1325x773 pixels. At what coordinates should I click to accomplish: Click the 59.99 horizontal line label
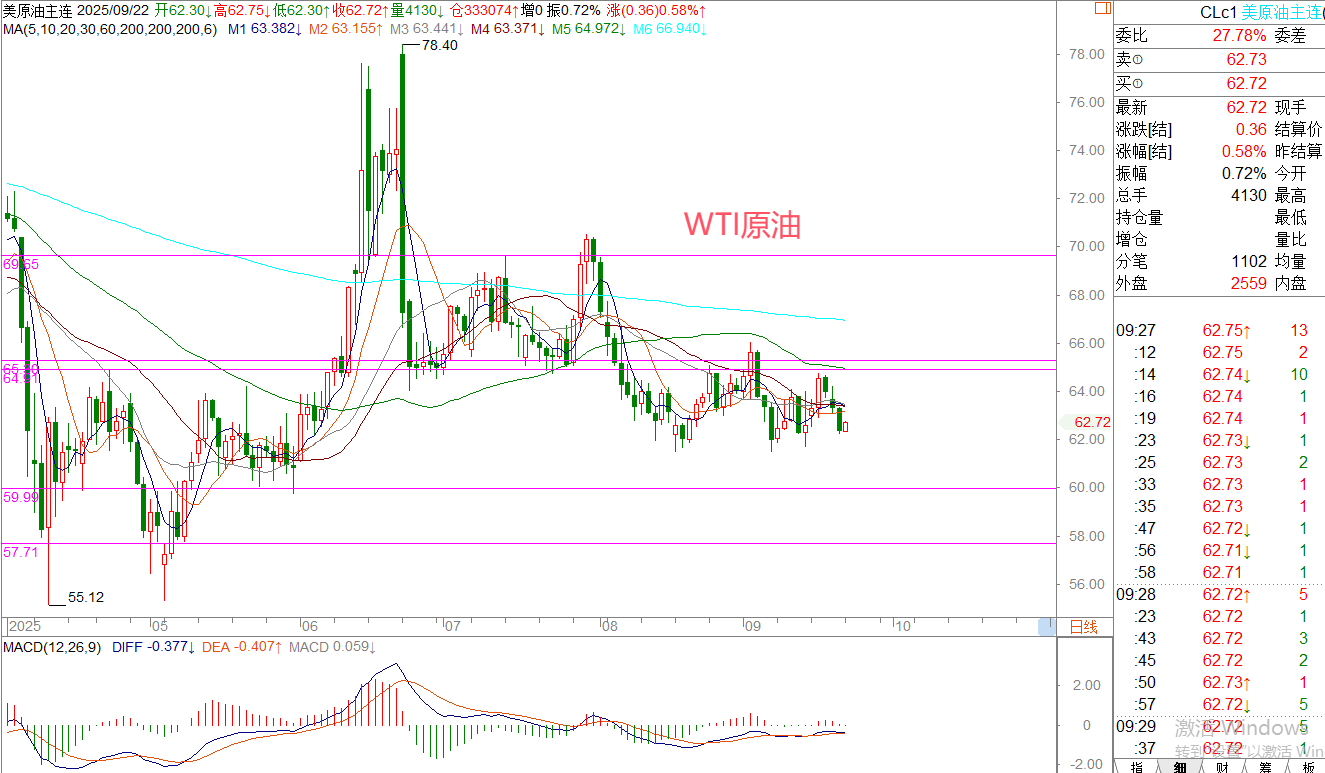click(21, 496)
